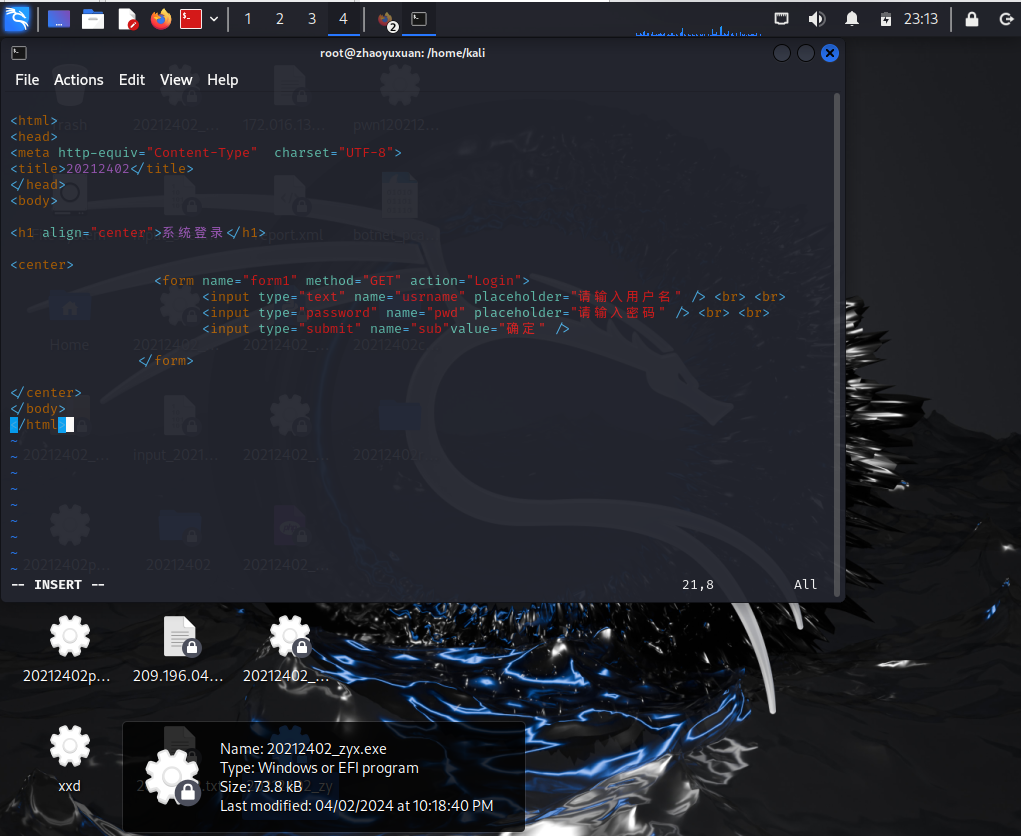The image size is (1021, 836).
Task: Click the submit input line in code
Action: tap(385, 329)
